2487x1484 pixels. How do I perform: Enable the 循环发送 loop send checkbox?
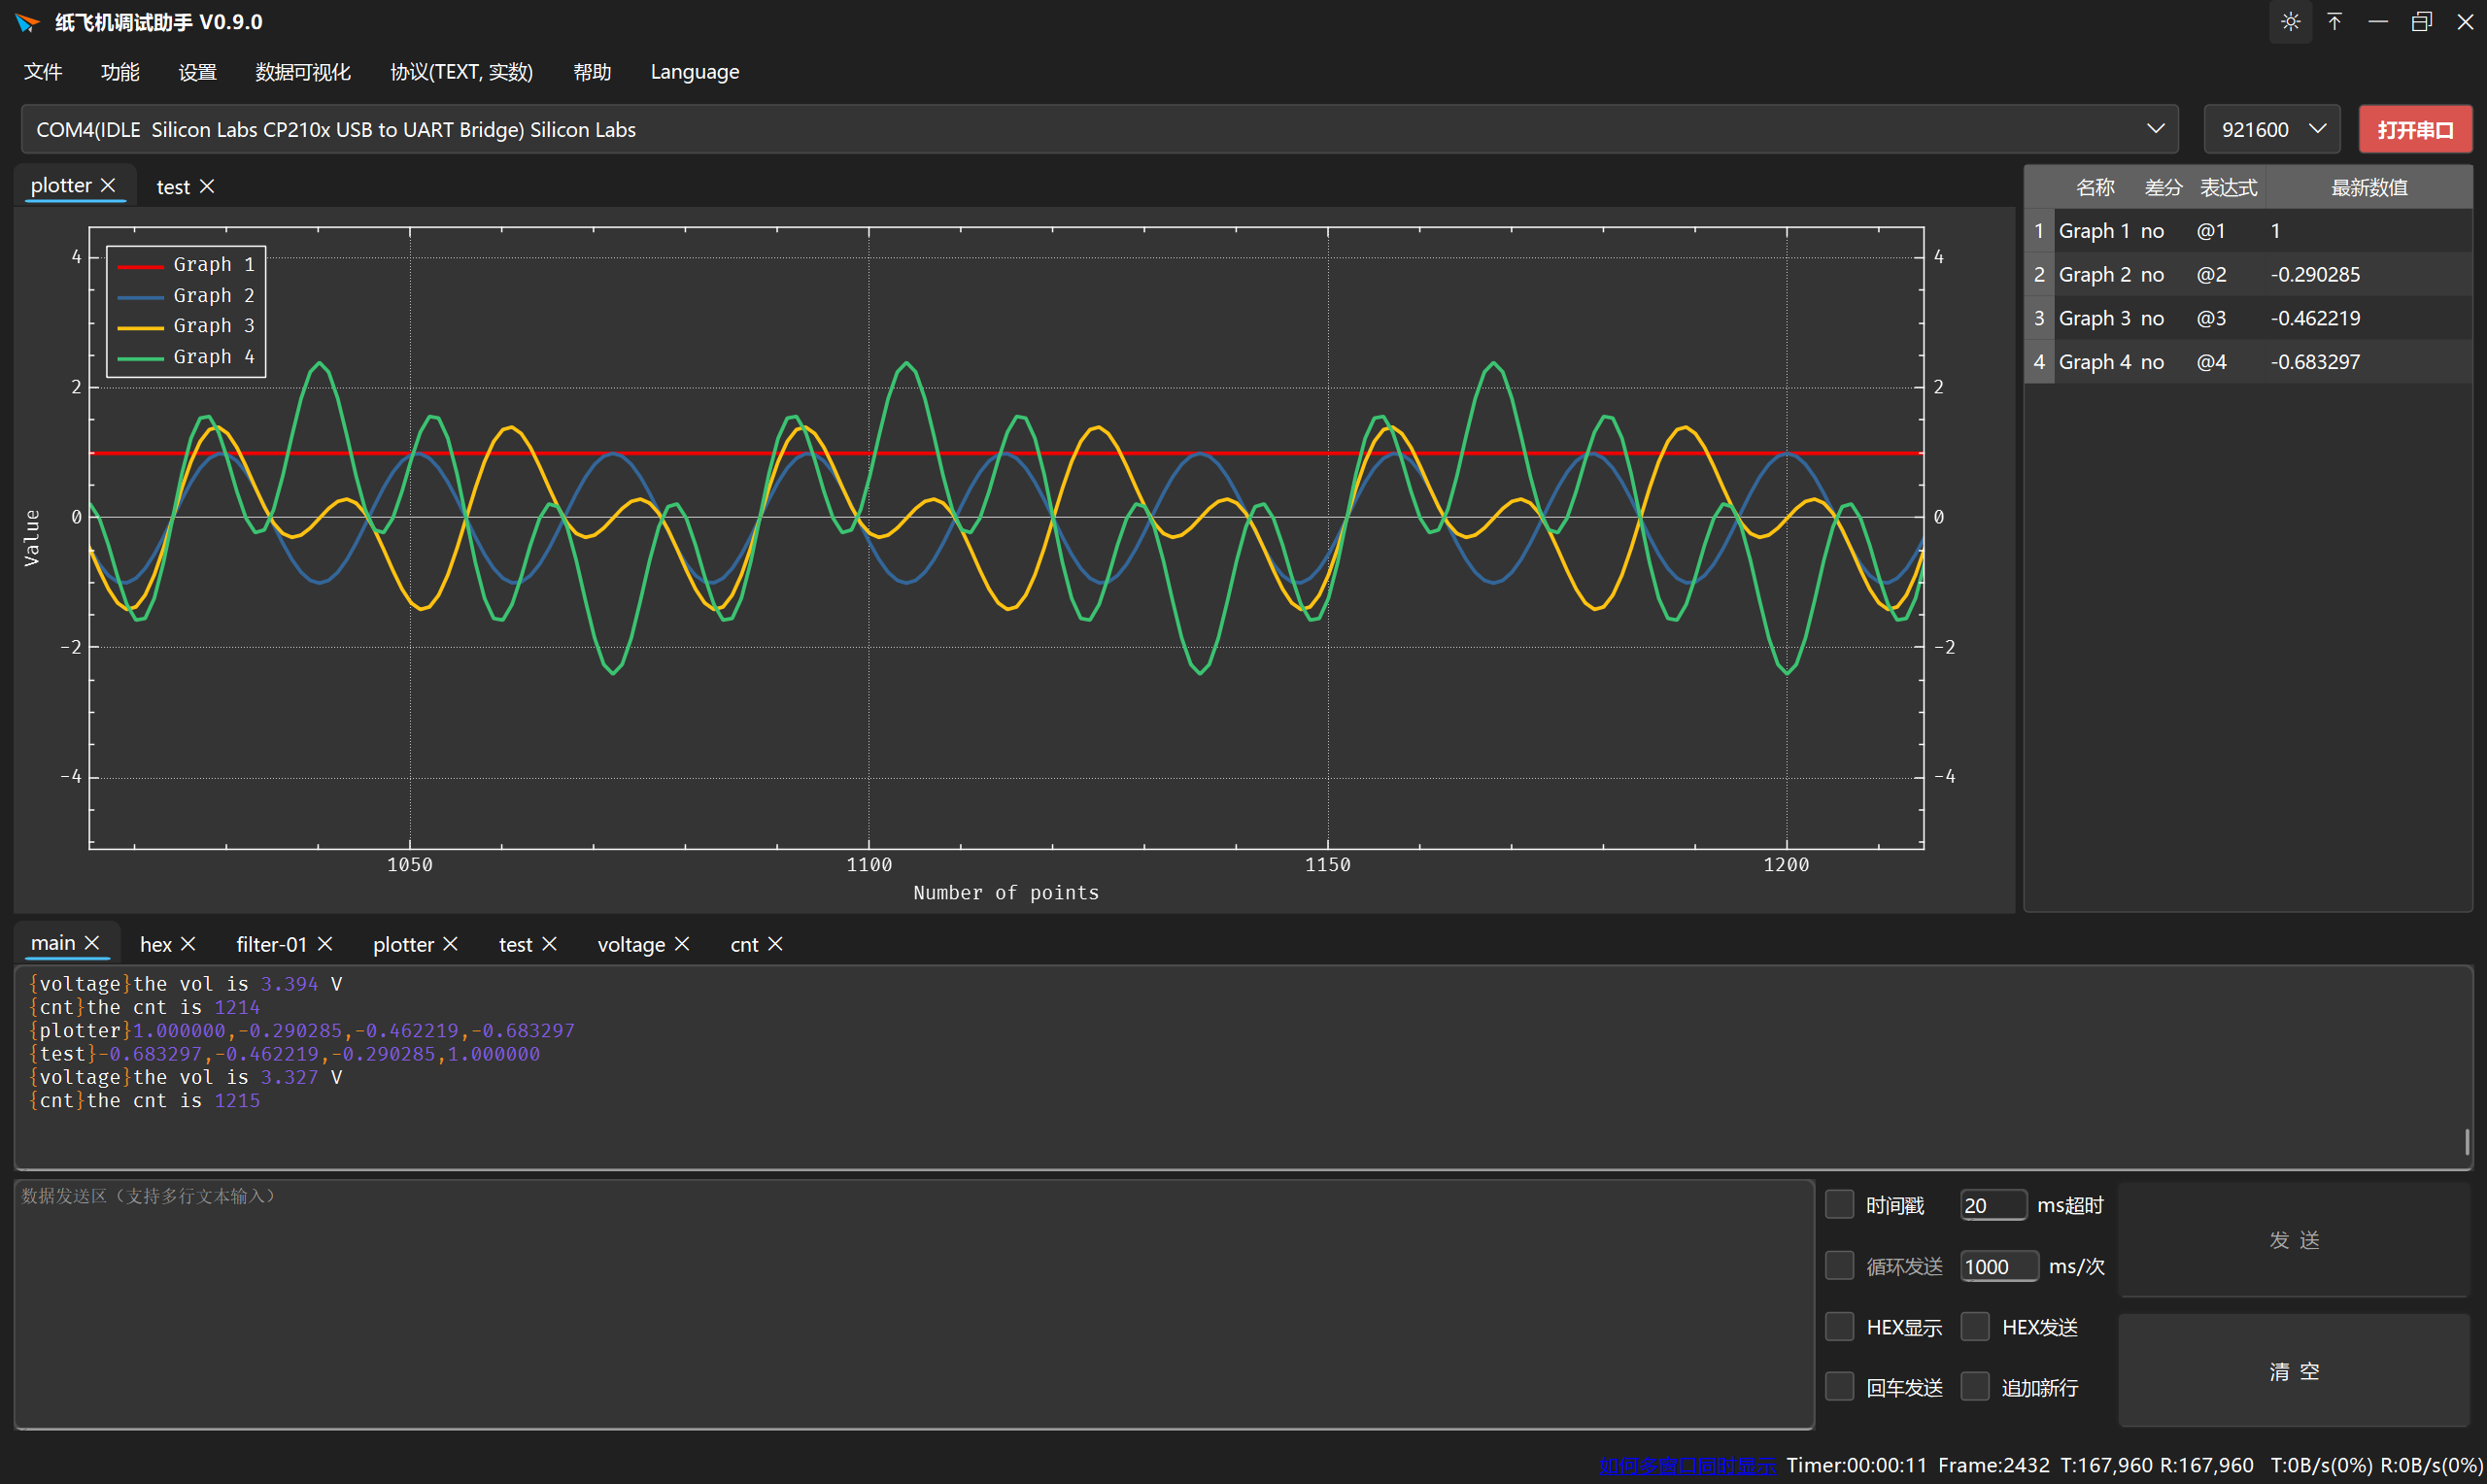pyautogui.click(x=1839, y=1265)
